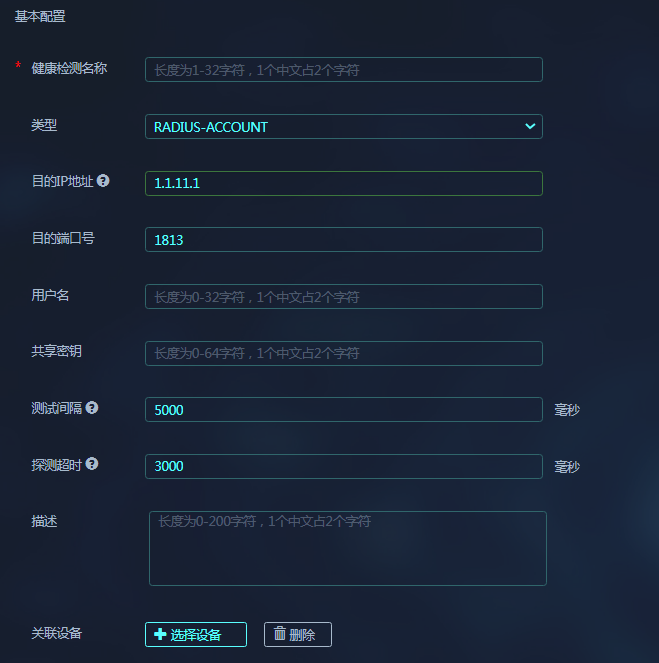Click inside the 描述 text area
This screenshot has width=659, height=663.
point(348,548)
